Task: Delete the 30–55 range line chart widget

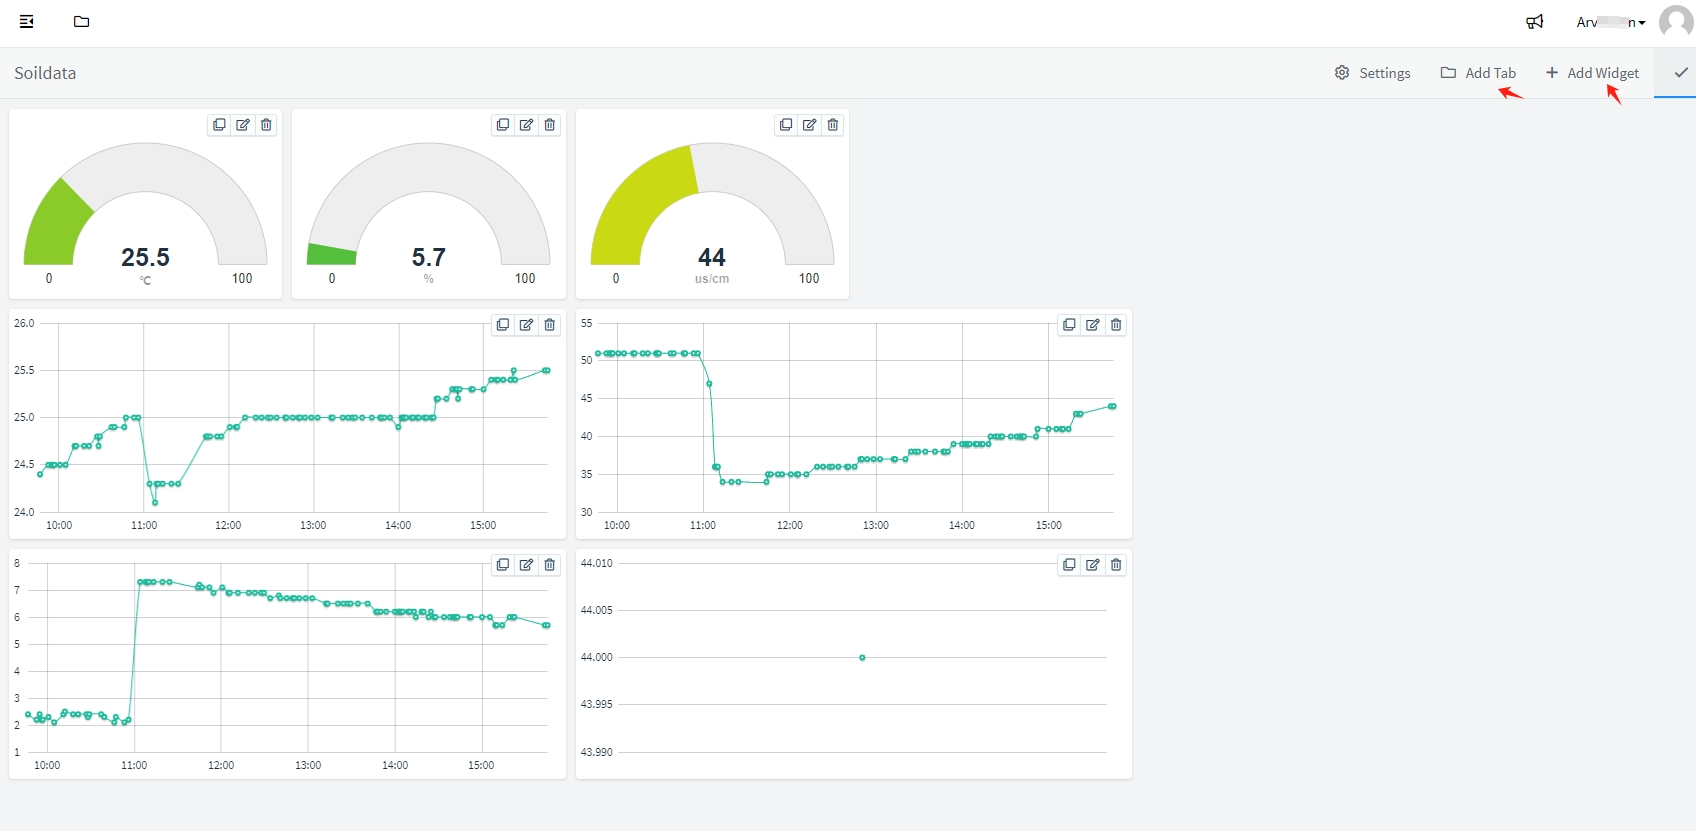Action: point(1116,325)
